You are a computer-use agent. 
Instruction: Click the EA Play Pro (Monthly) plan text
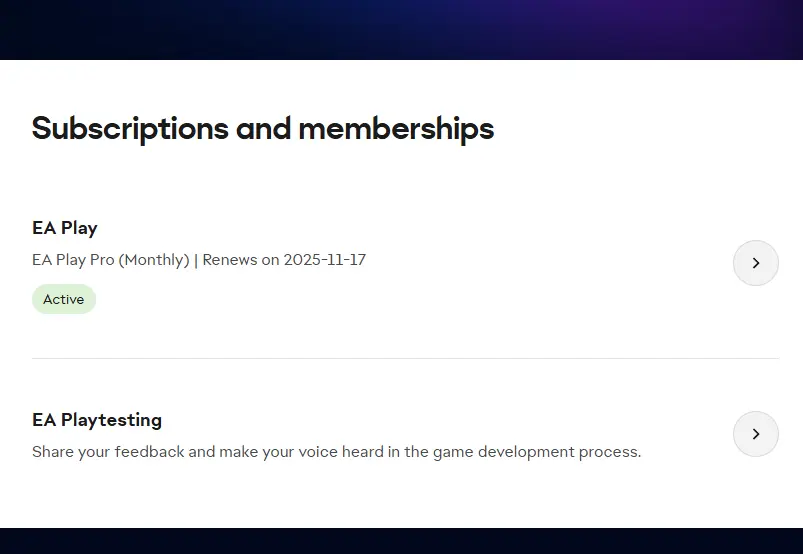coord(110,260)
